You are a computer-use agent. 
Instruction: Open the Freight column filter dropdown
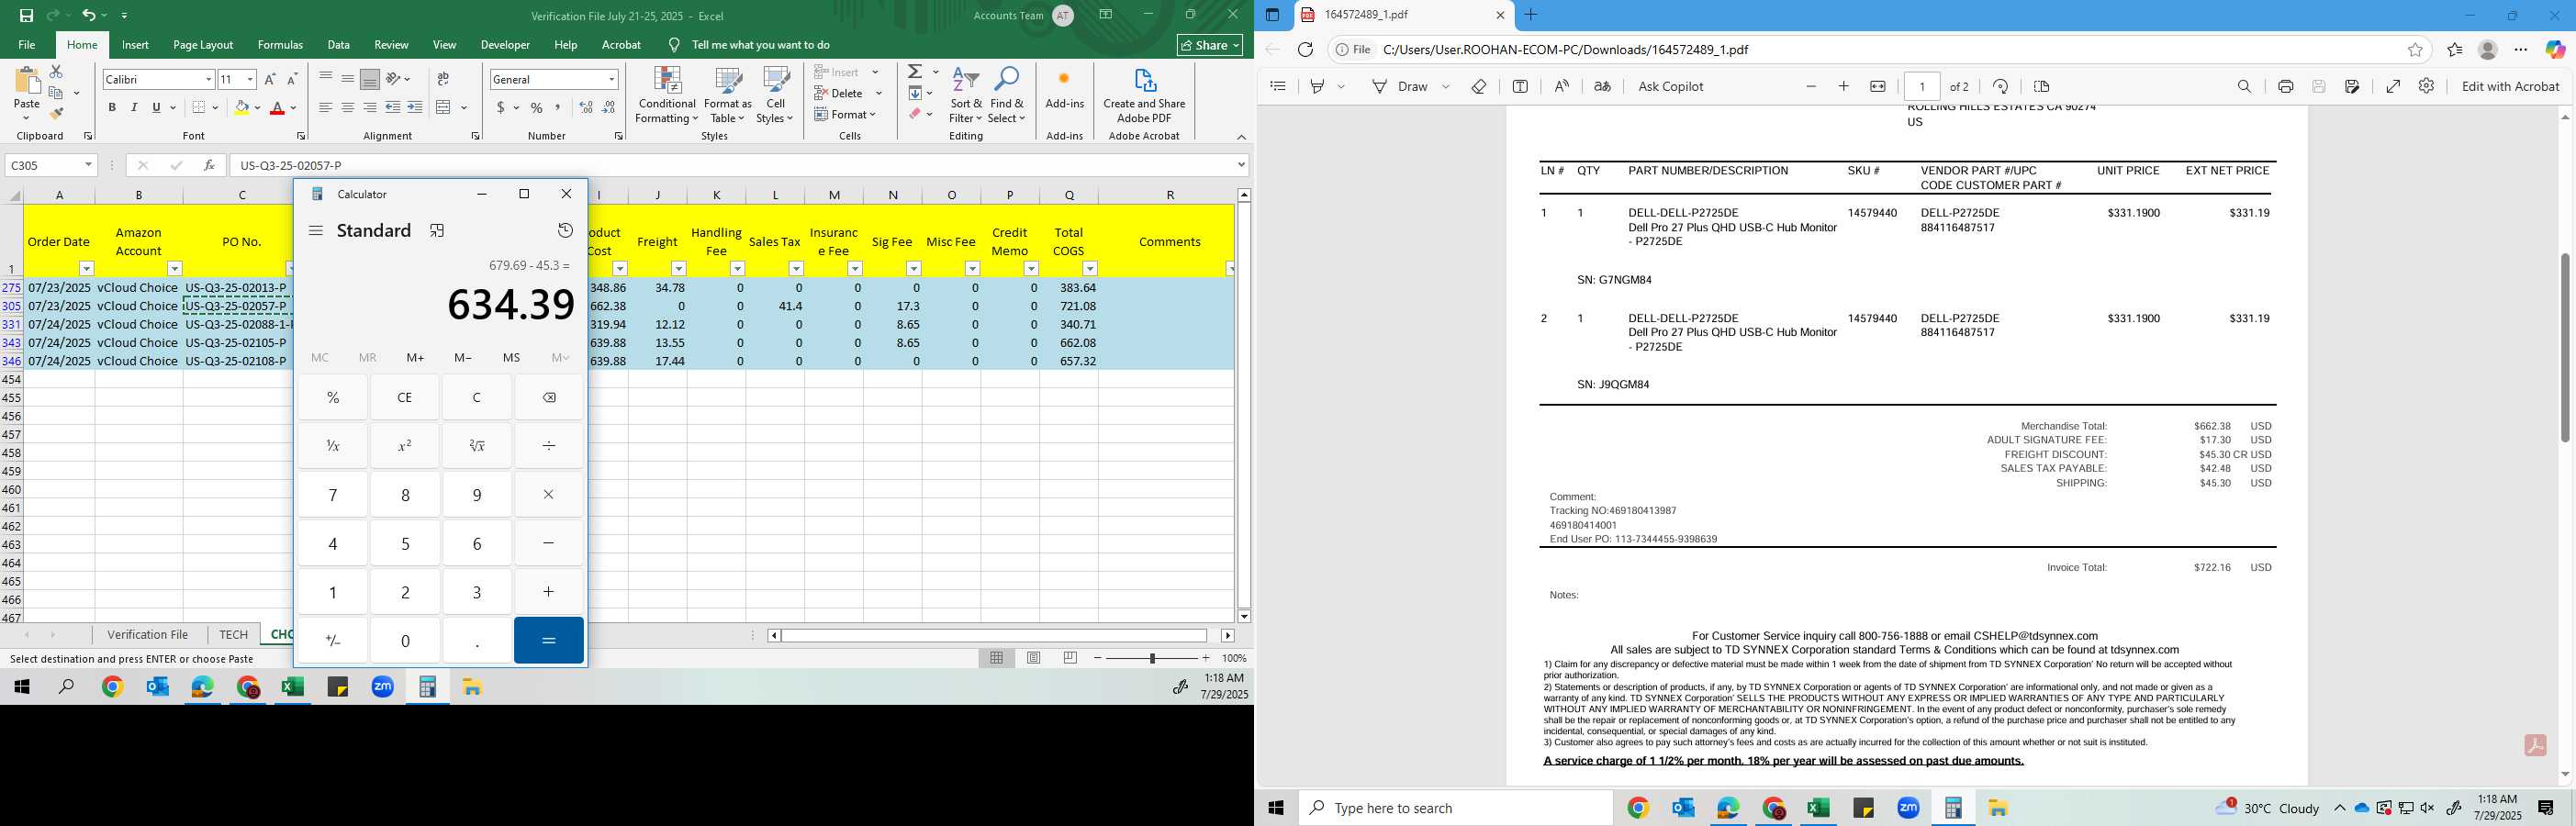tap(678, 268)
